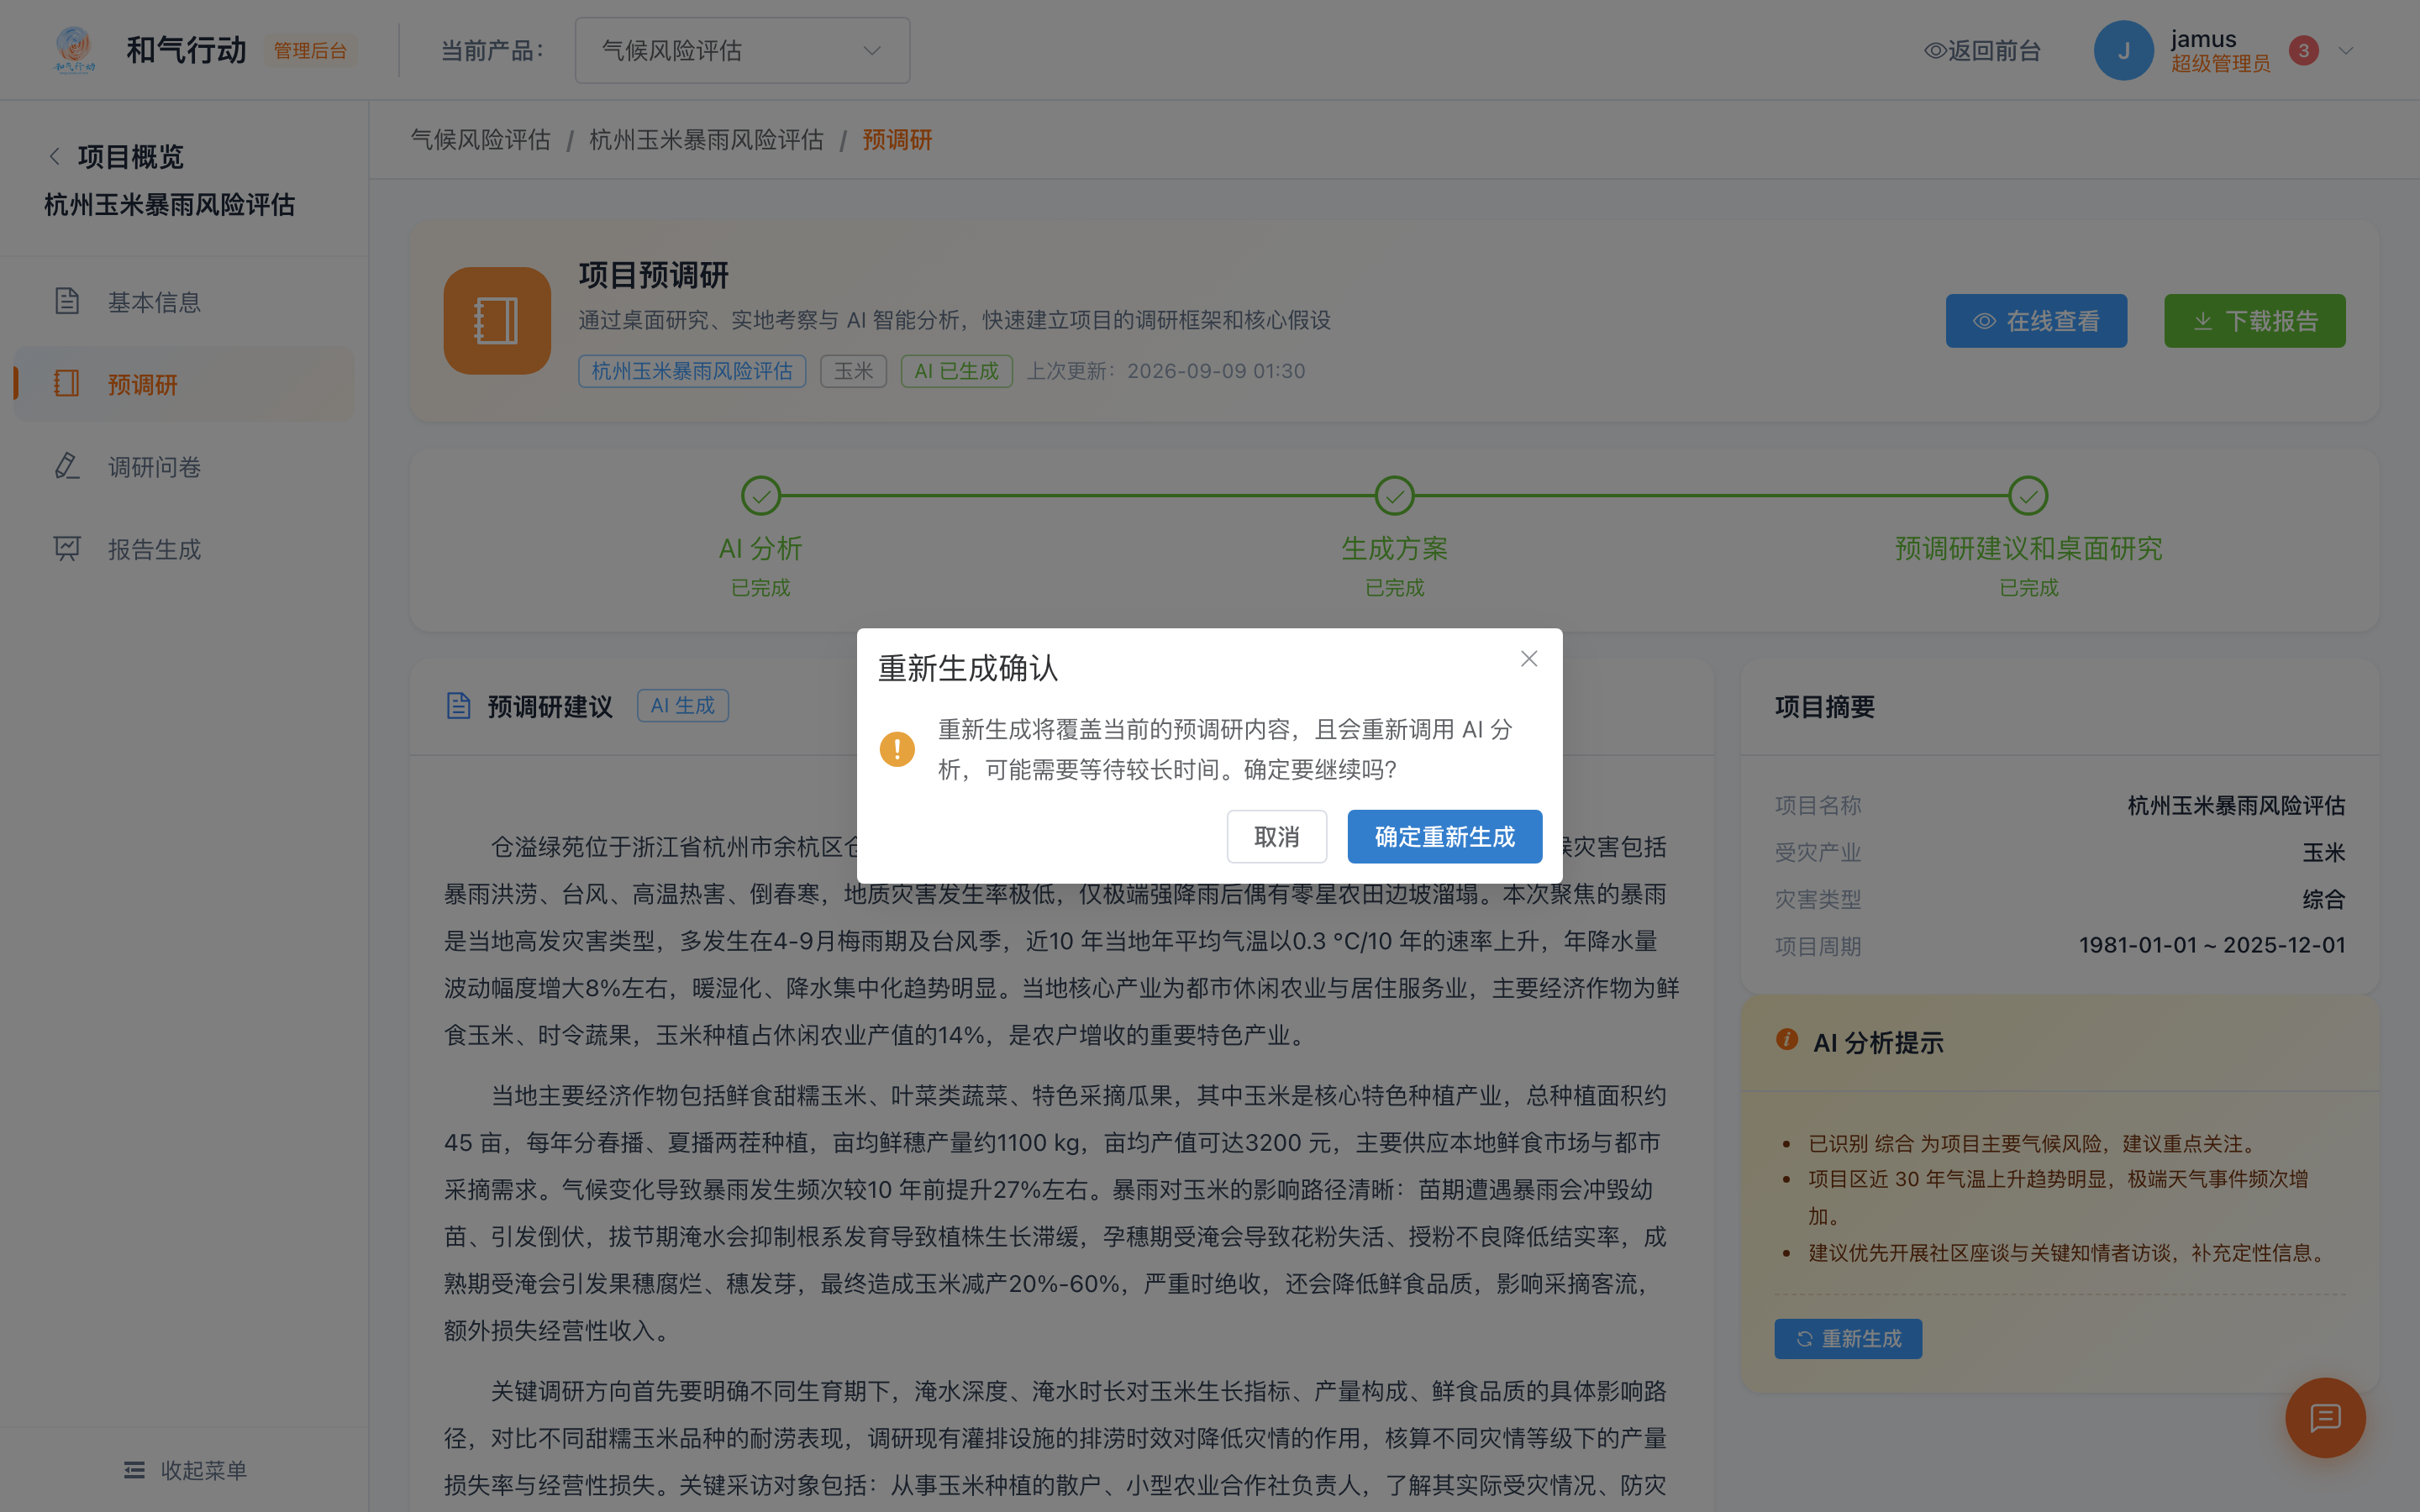Click the J user avatar
This screenshot has width=2420, height=1512.
click(2123, 50)
